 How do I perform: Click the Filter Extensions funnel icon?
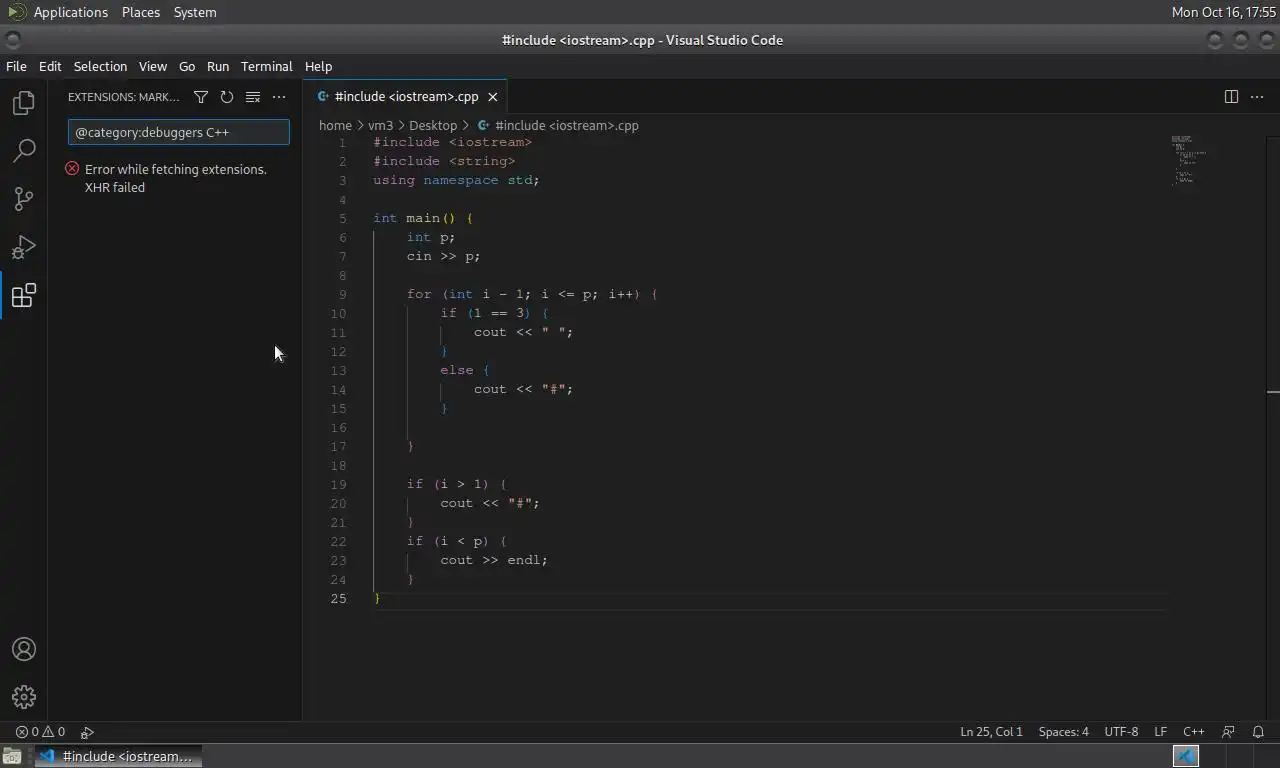pyautogui.click(x=201, y=97)
